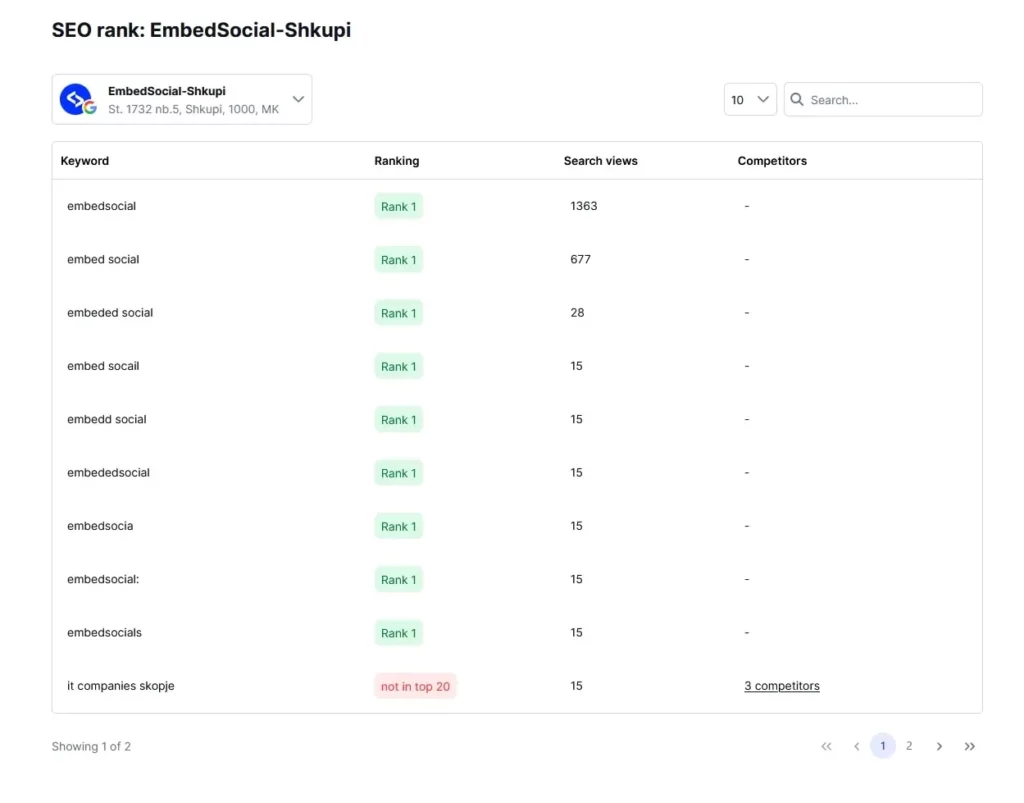Sort by Search views column header
Viewport: 1024px width, 803px height.
click(600, 161)
